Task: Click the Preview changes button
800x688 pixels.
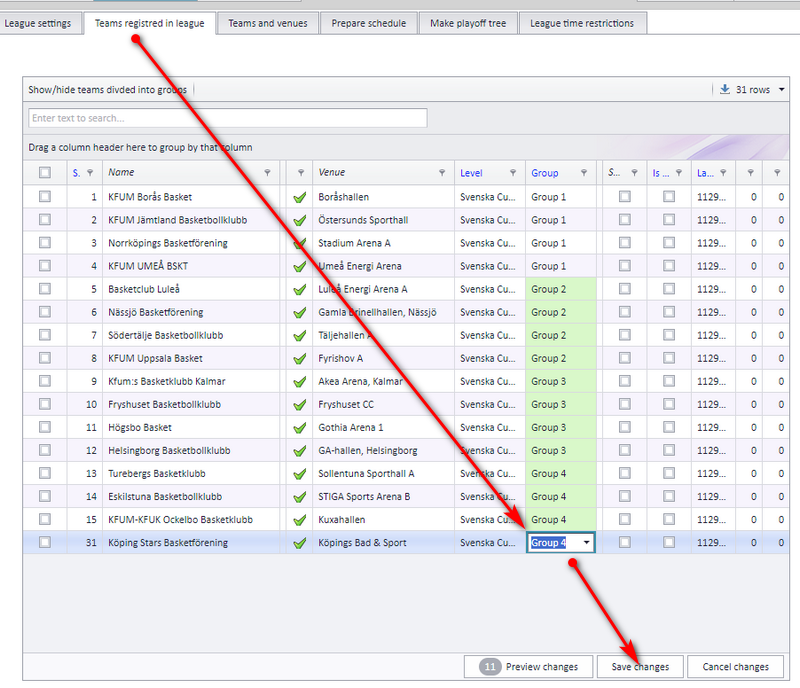Action: point(529,667)
